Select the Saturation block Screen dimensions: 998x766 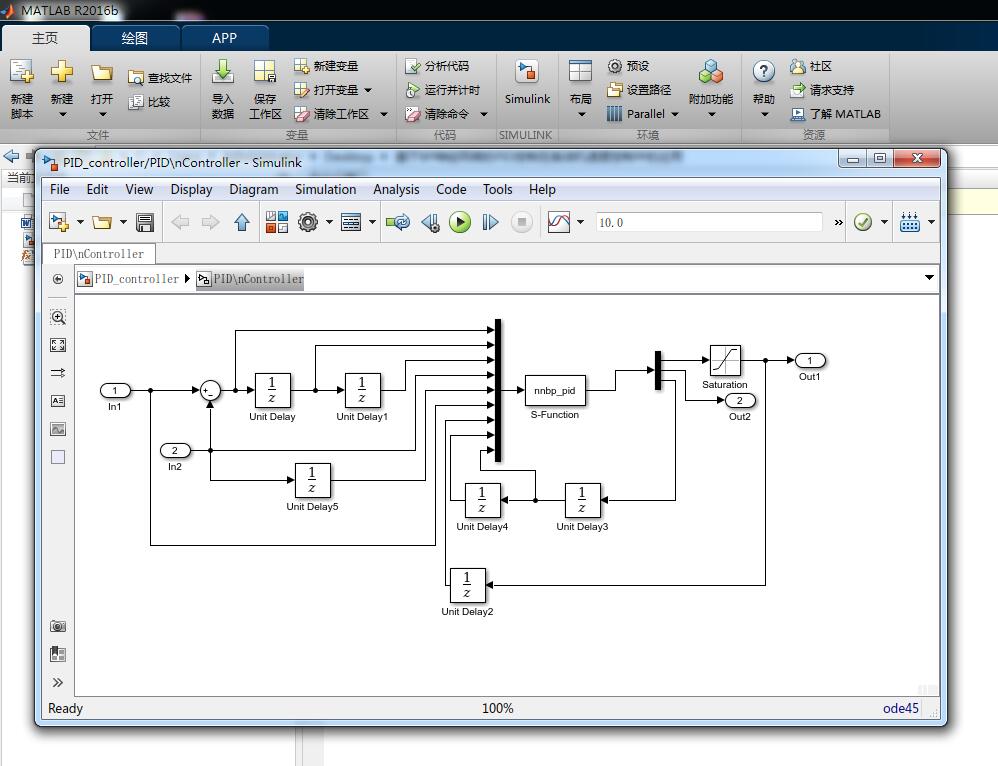point(725,360)
